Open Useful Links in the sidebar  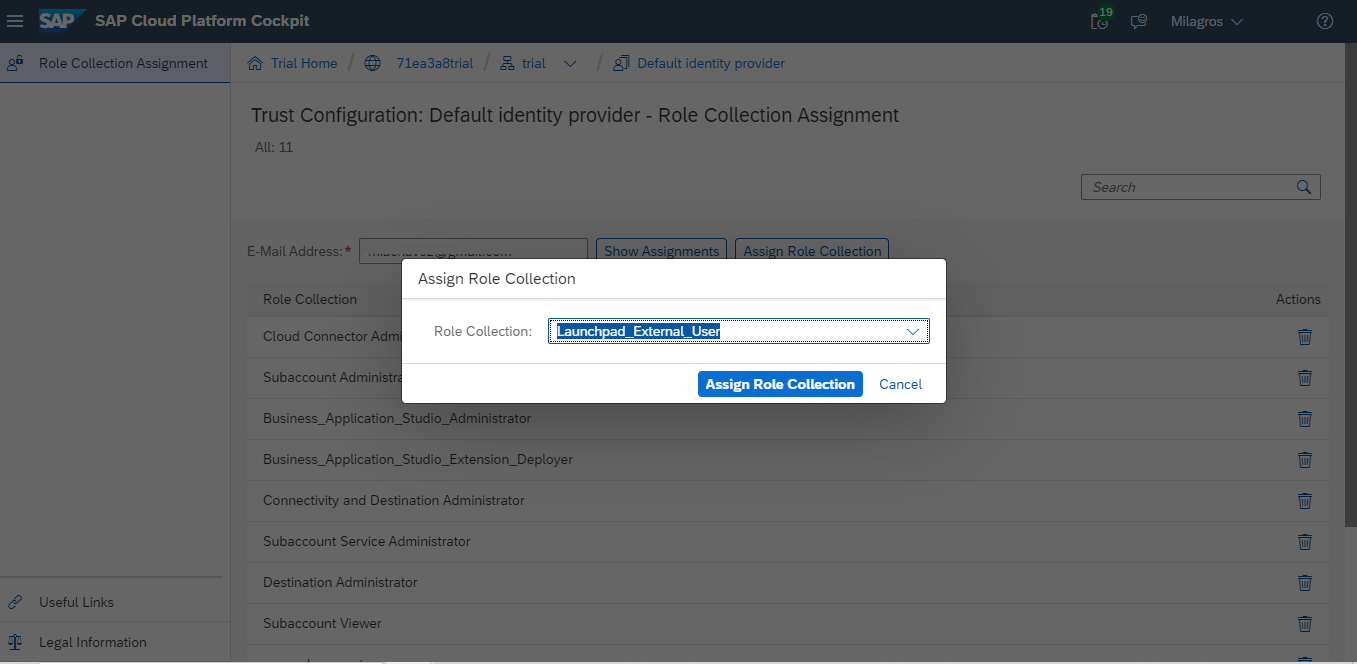(x=76, y=602)
